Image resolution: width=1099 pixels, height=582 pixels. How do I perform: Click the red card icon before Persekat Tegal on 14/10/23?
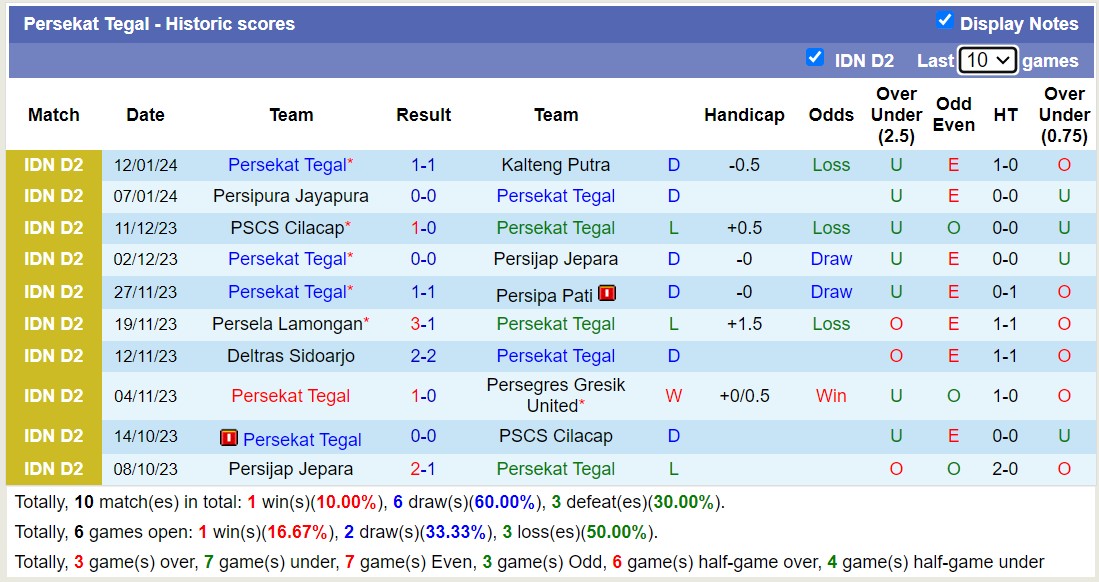[231, 436]
